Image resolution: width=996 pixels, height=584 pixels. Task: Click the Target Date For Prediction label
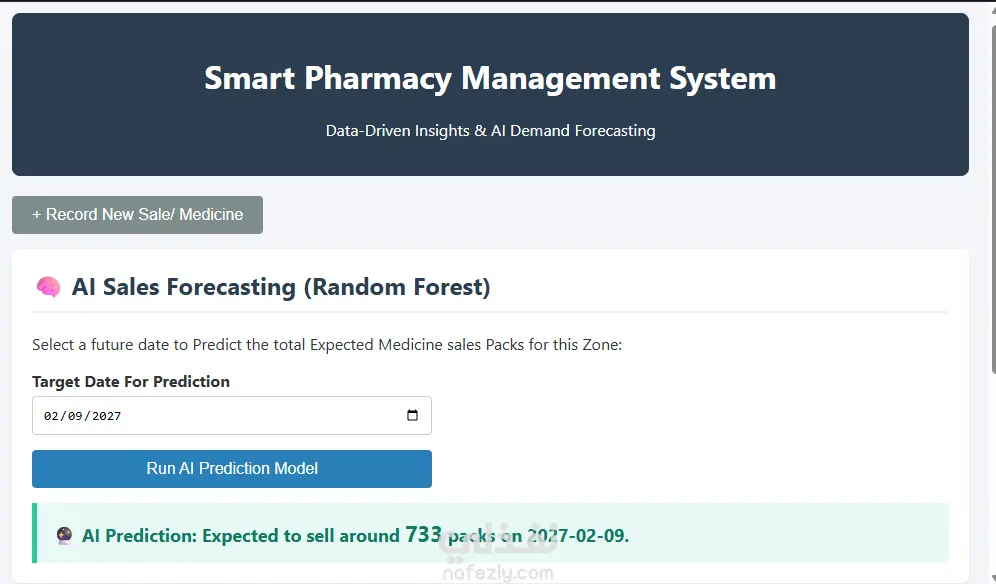point(131,382)
